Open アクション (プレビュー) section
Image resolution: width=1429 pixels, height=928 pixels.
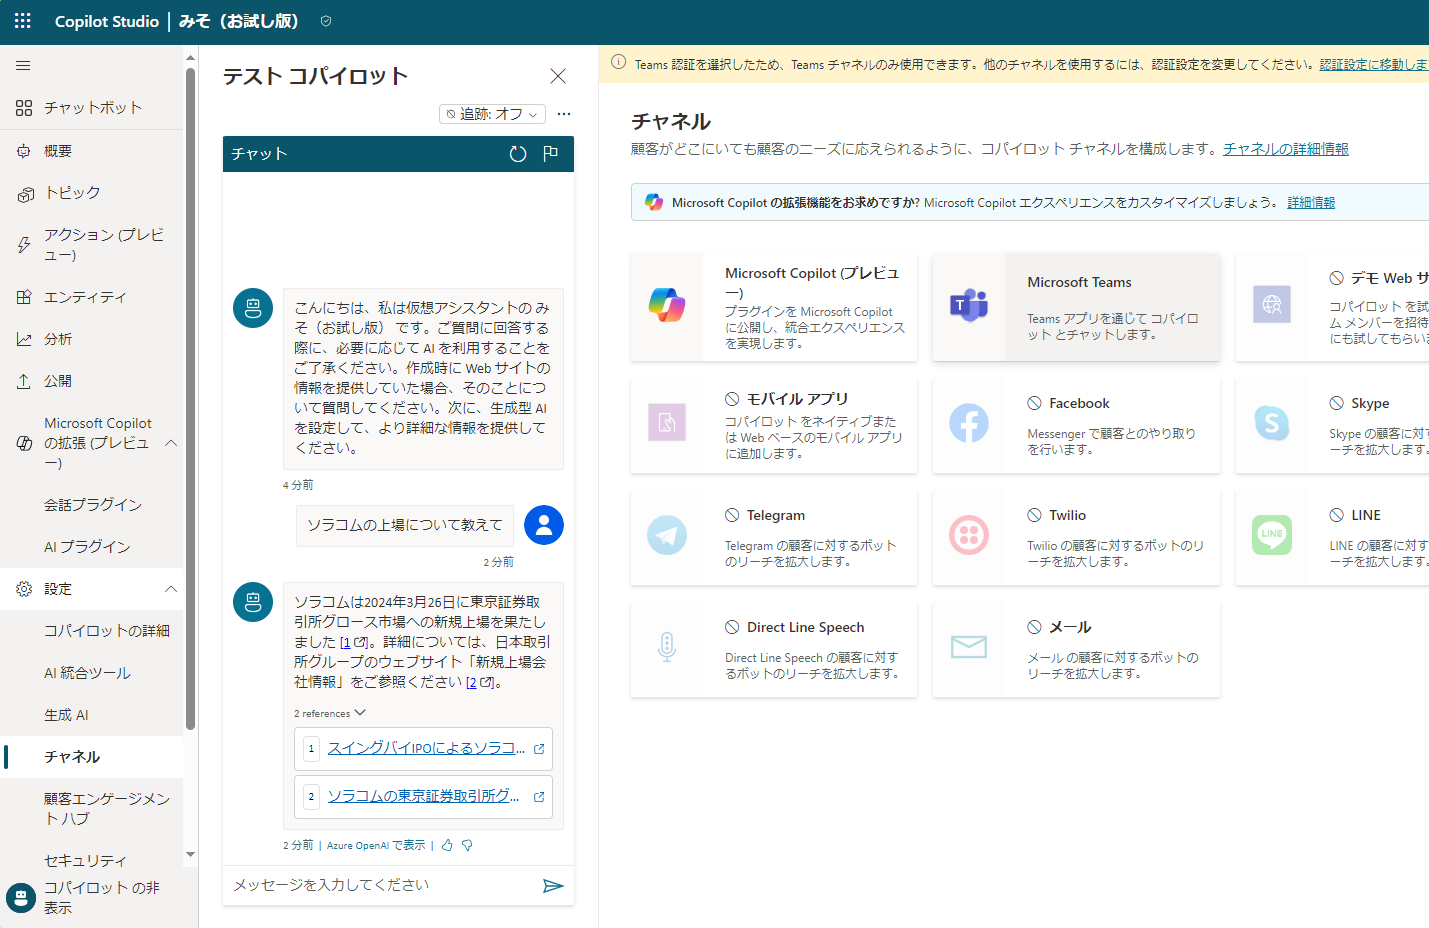pos(92,245)
